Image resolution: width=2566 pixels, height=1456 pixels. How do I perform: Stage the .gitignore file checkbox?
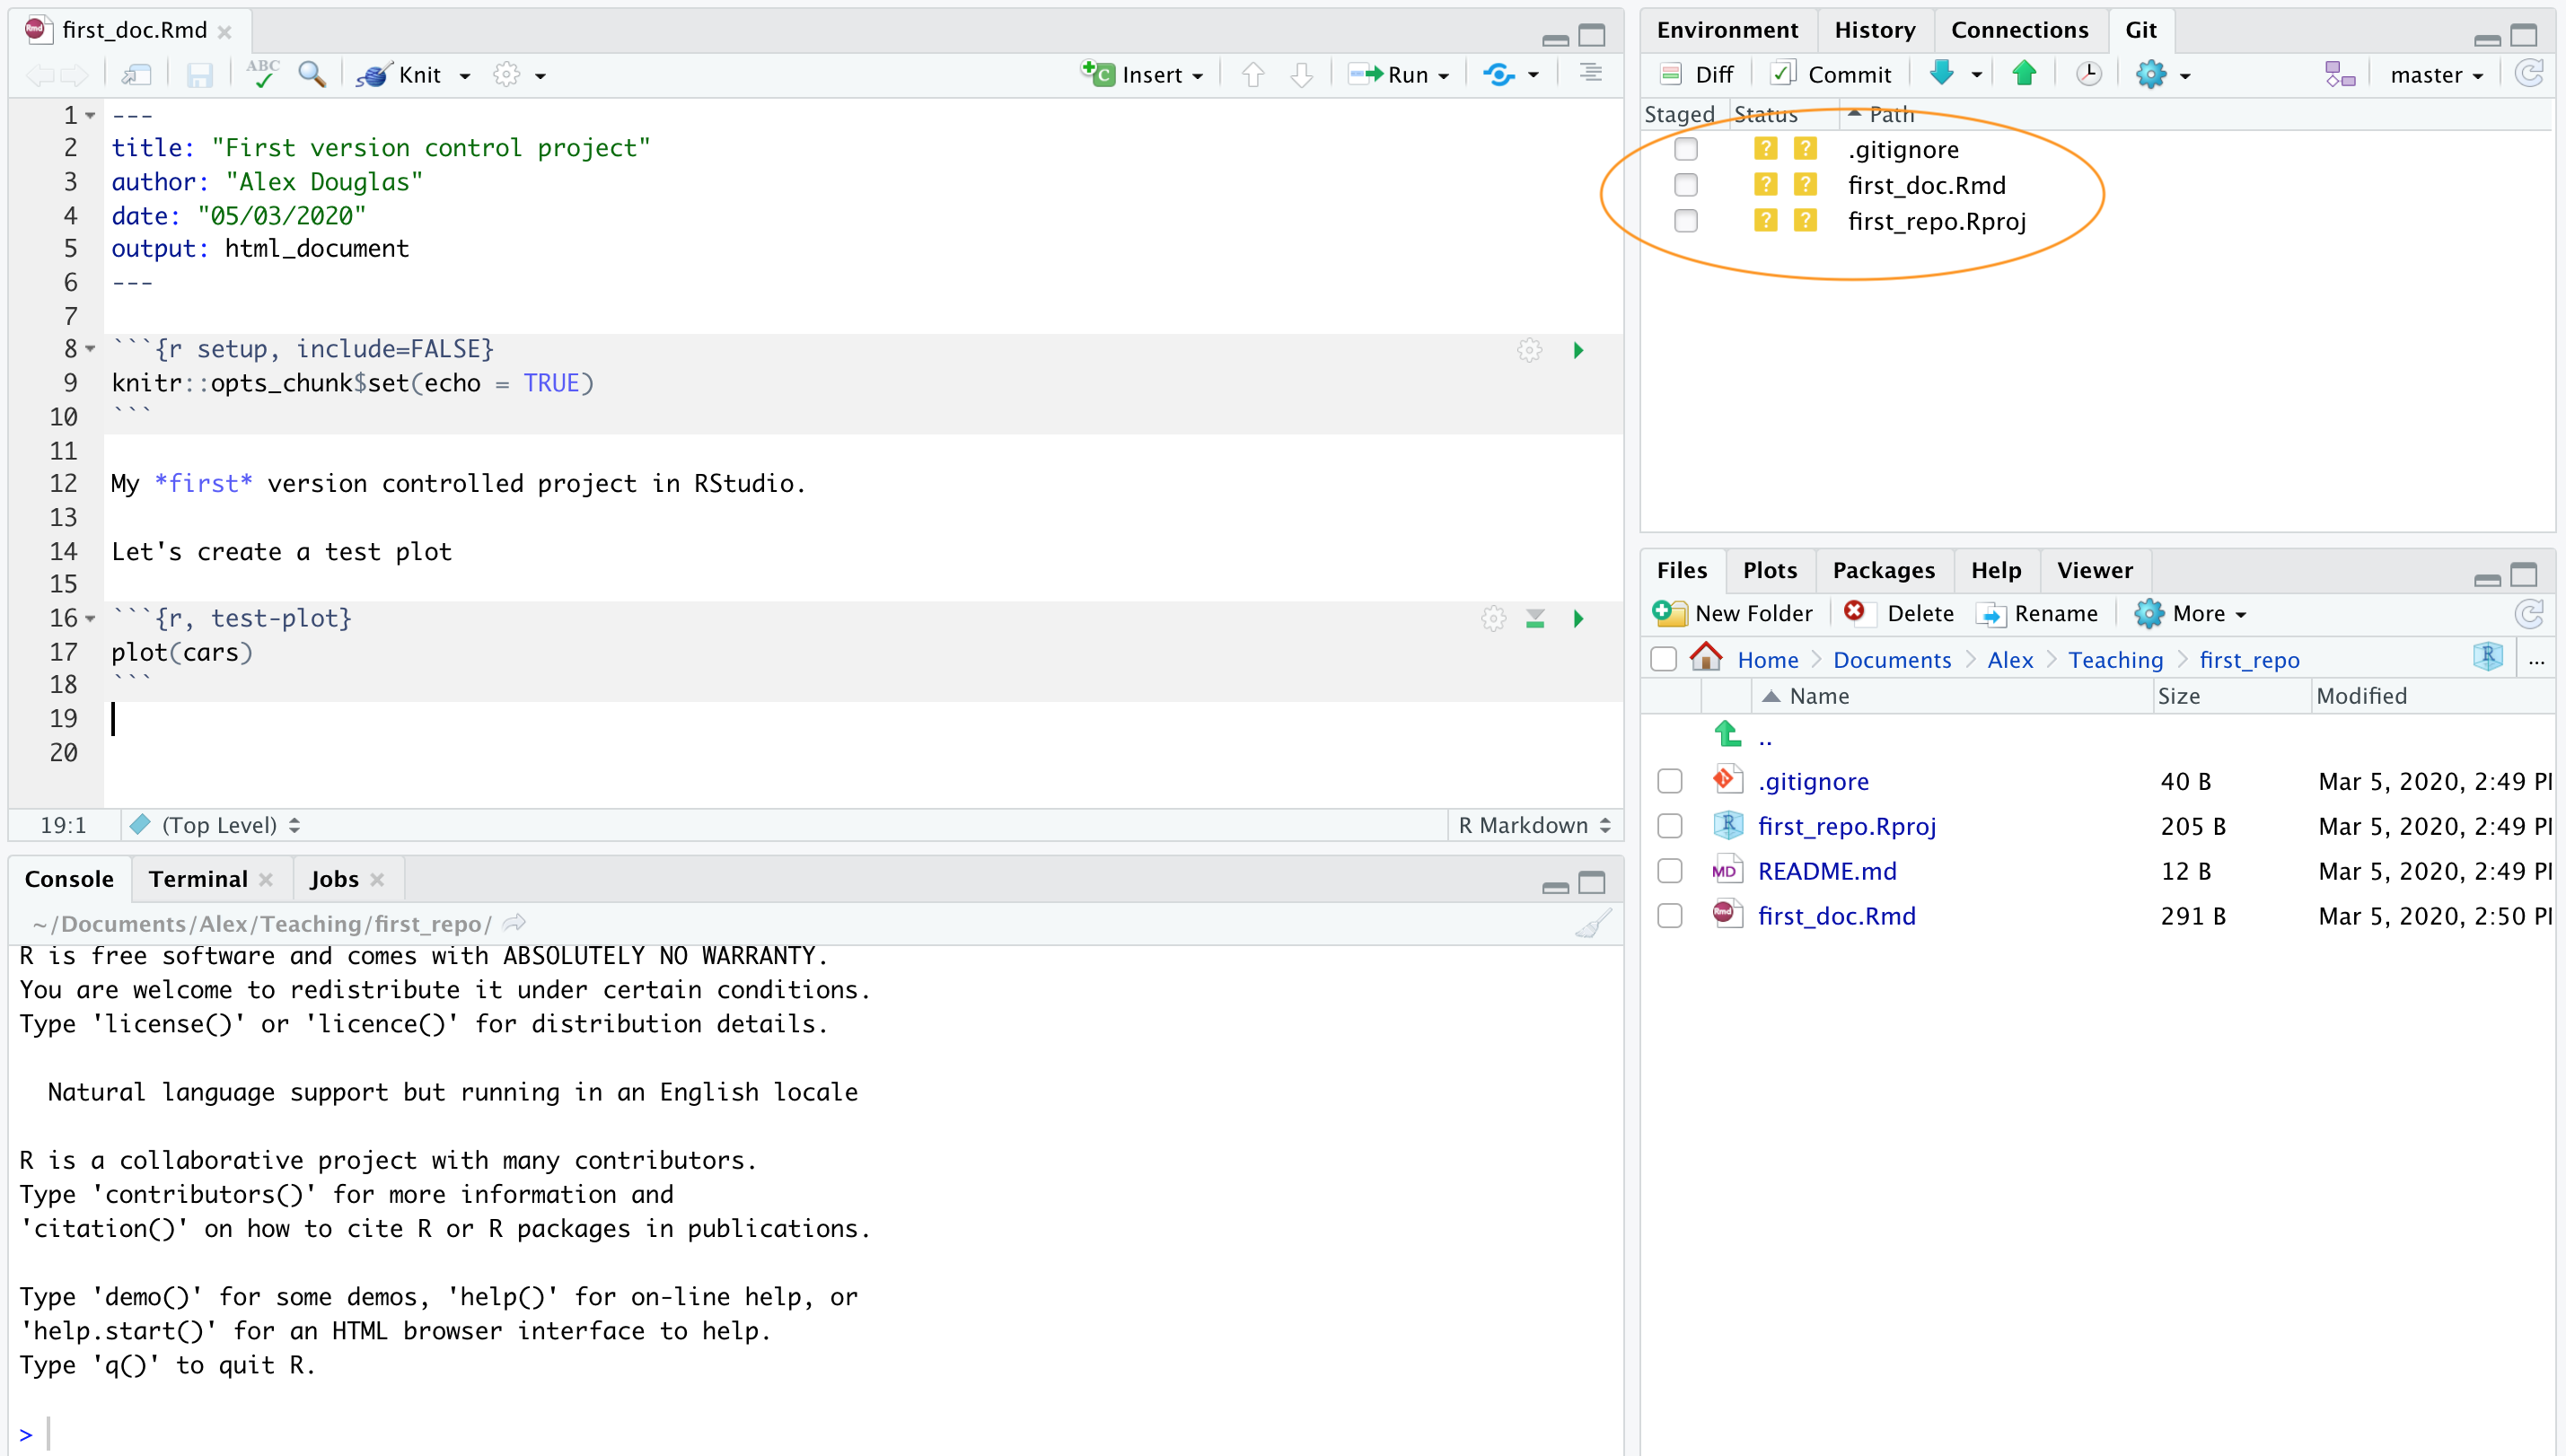[x=1686, y=149]
